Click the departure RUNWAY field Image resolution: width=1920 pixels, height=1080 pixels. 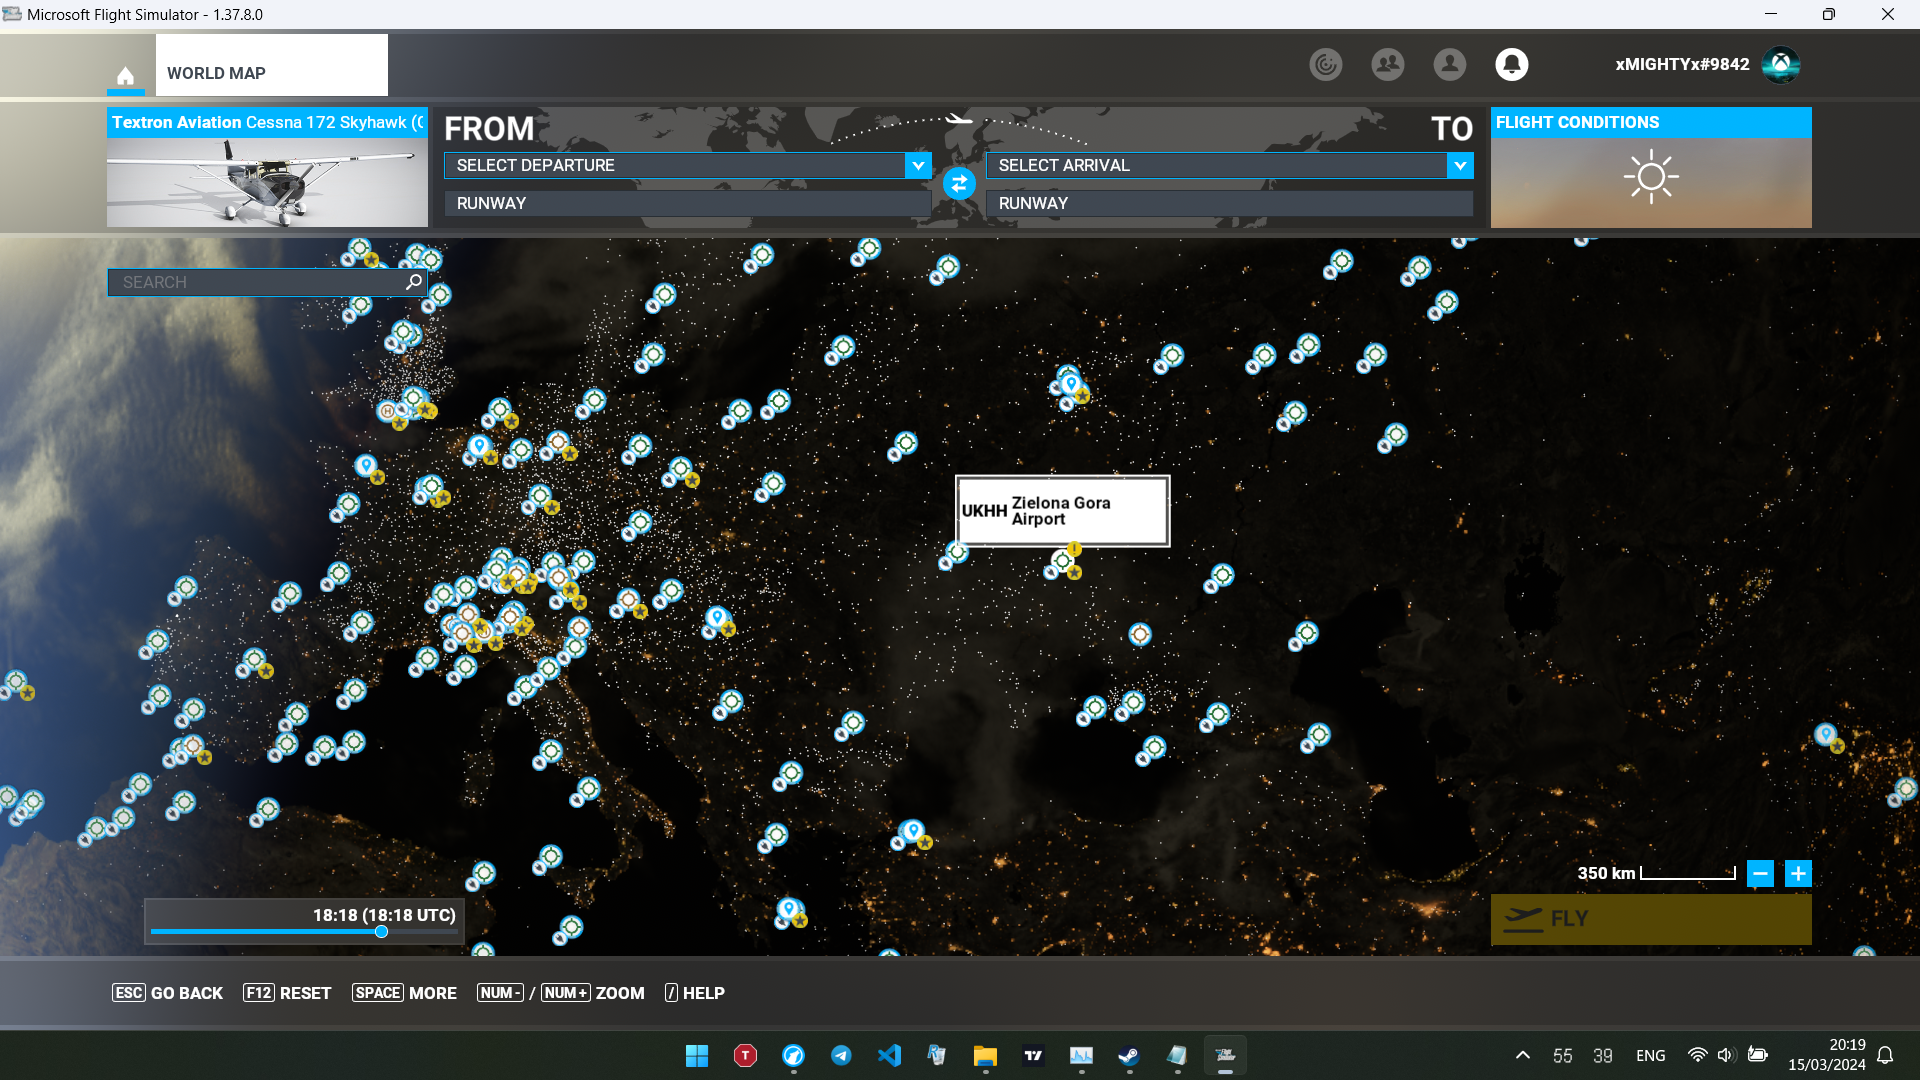coord(687,203)
